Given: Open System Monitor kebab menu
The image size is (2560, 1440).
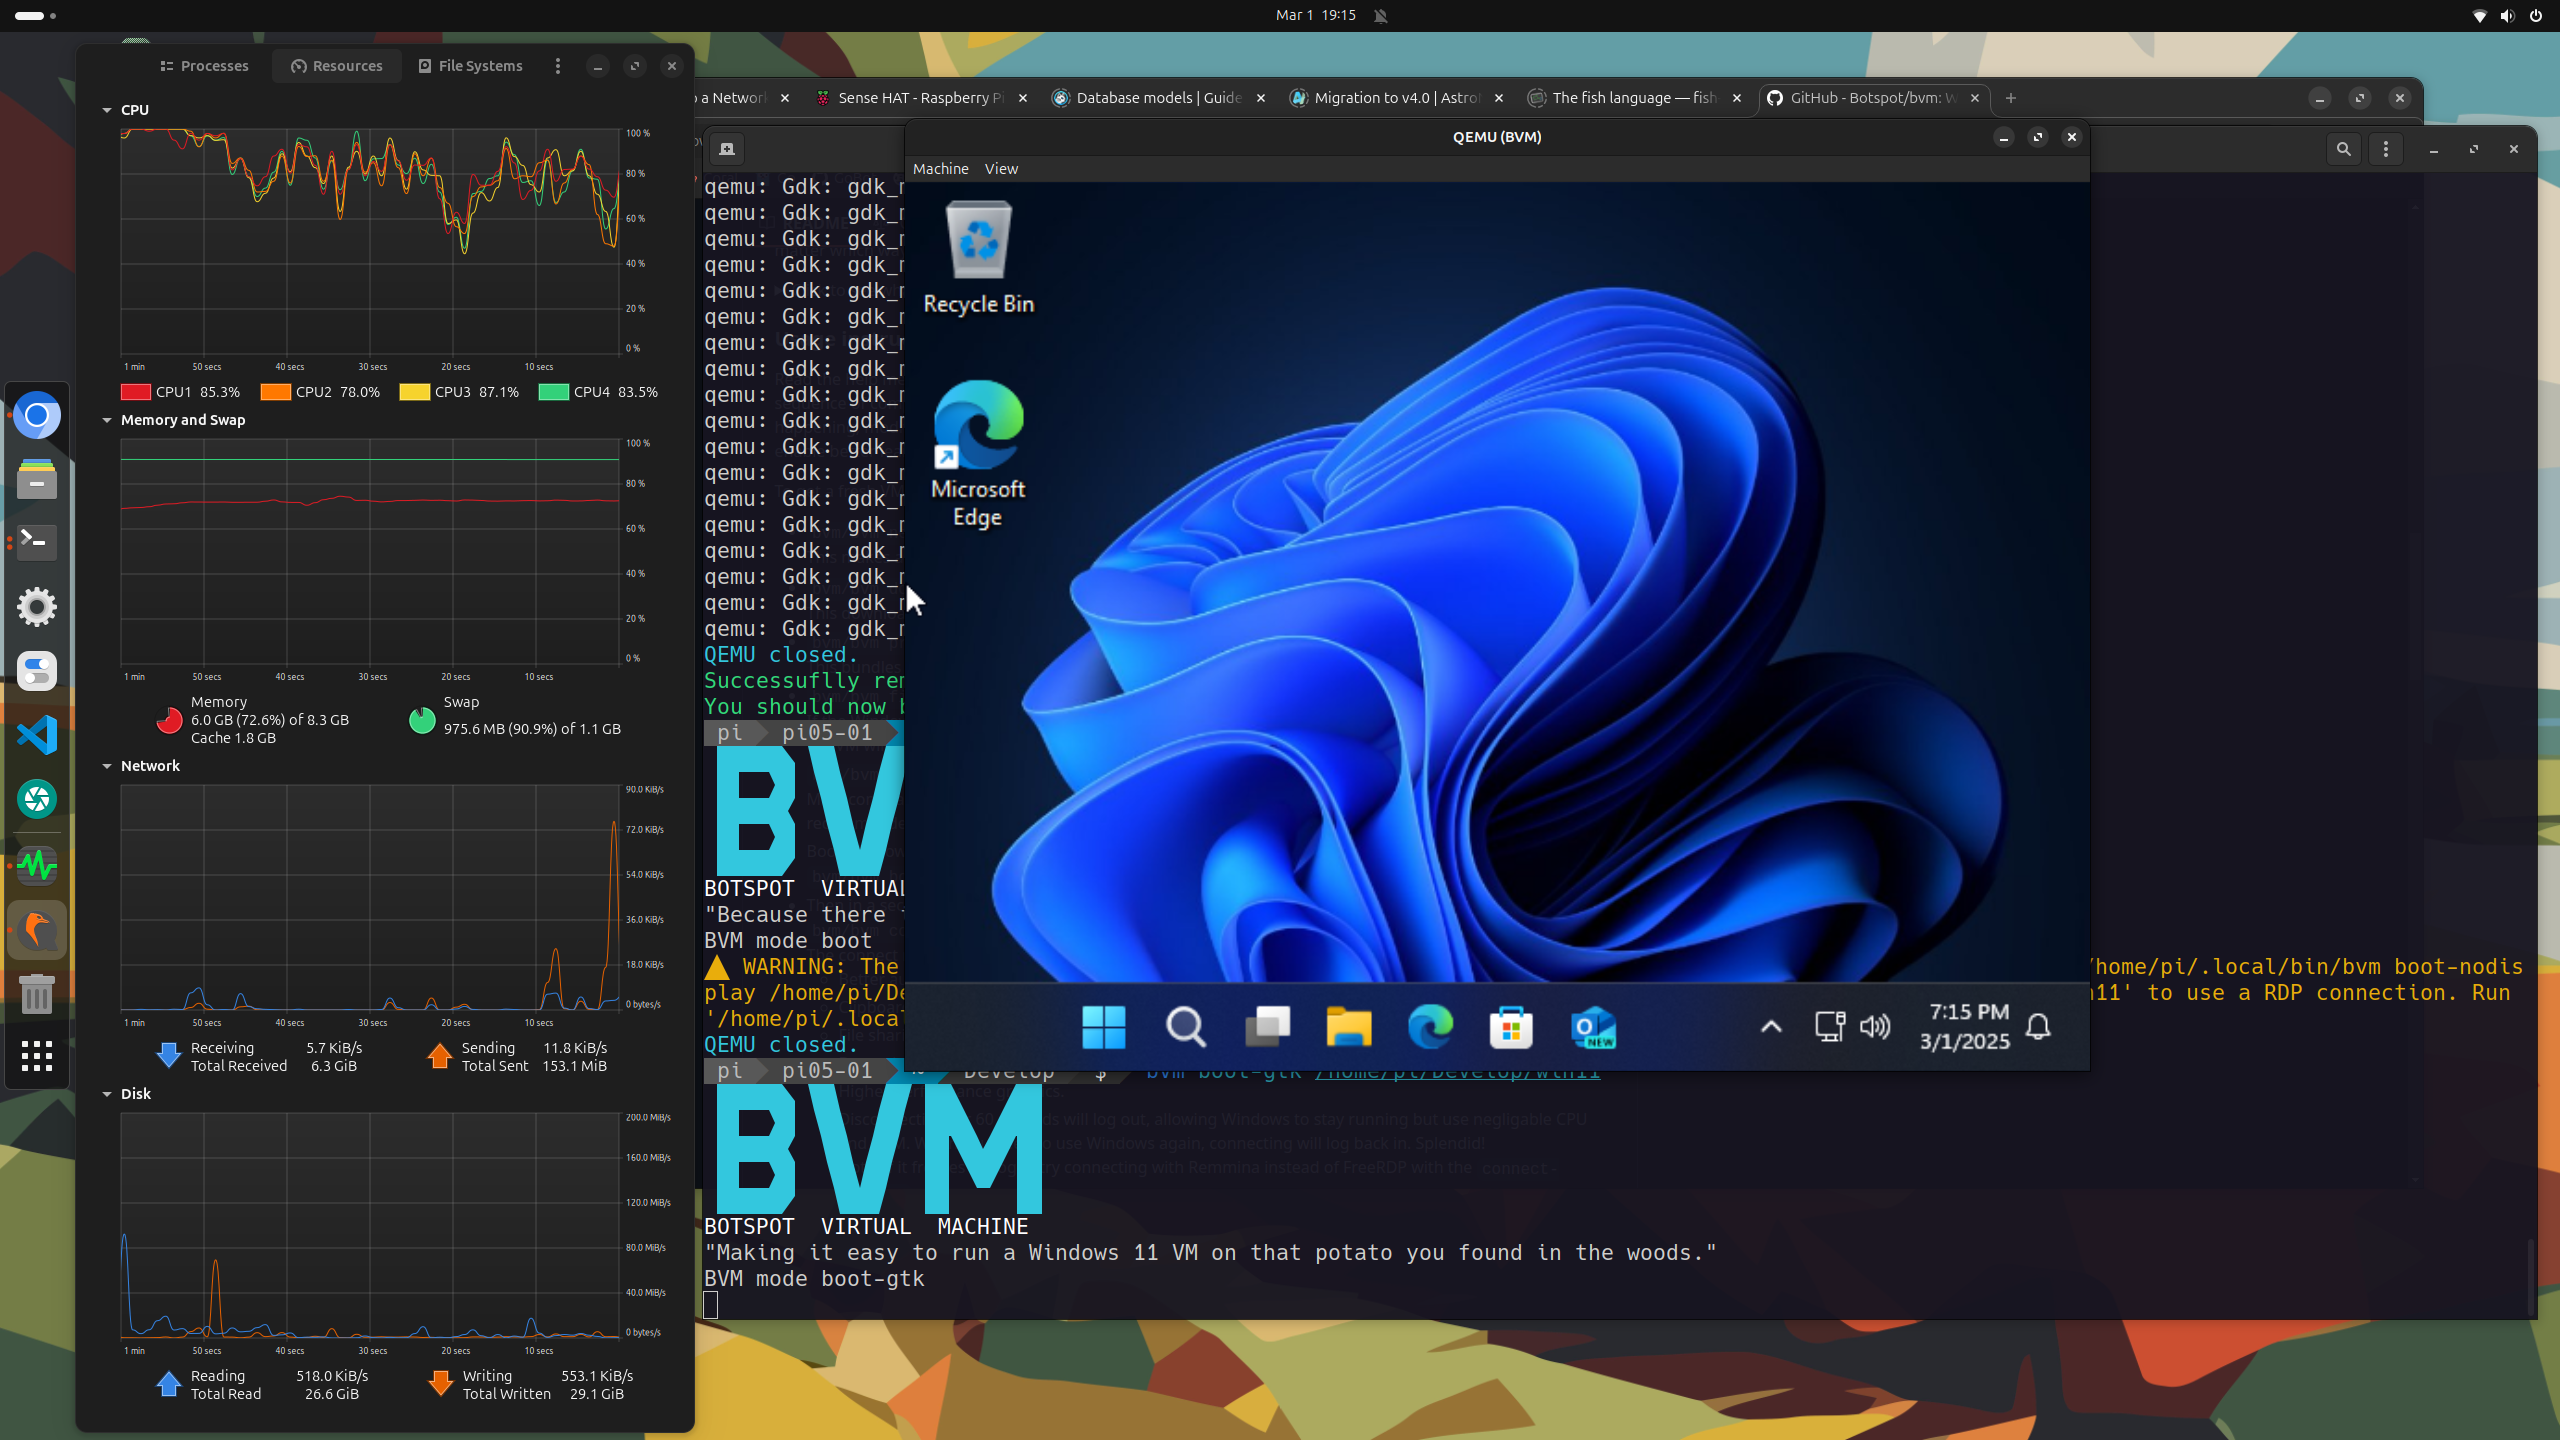Looking at the screenshot, I should tap(557, 66).
